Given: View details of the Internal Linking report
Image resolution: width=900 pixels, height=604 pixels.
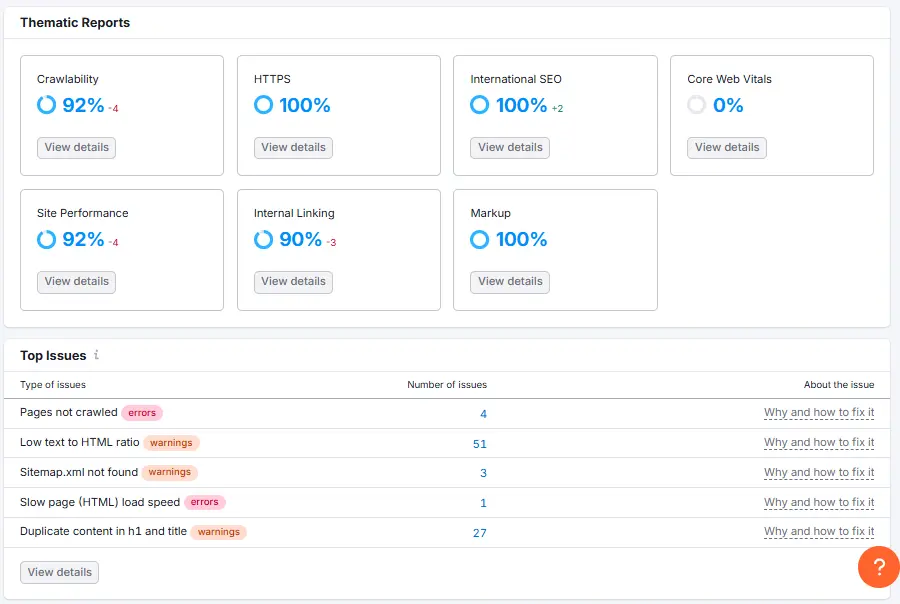Looking at the screenshot, I should tap(293, 281).
